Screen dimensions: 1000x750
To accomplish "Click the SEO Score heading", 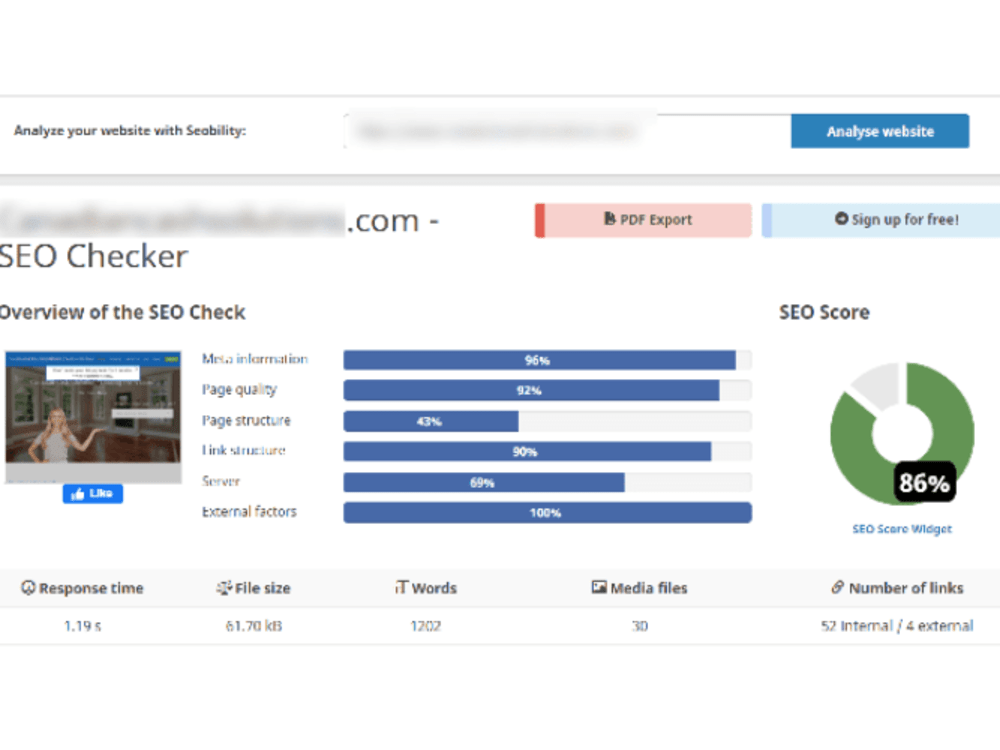I will pos(824,312).
